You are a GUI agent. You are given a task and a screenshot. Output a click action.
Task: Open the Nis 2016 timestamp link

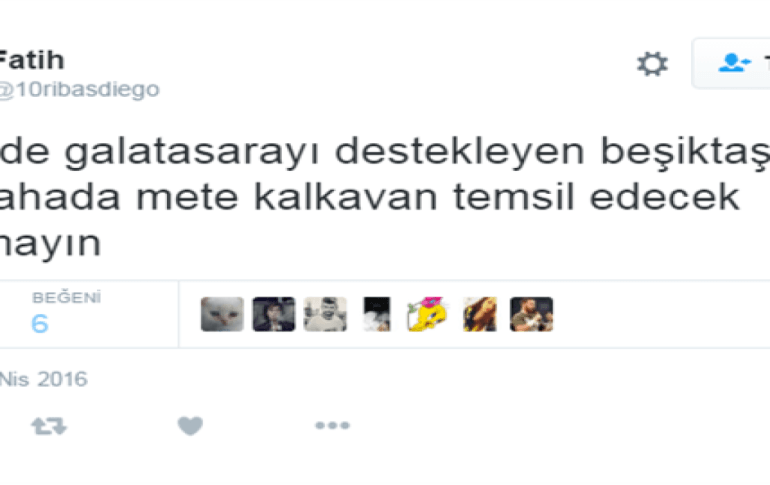pyautogui.click(x=44, y=379)
